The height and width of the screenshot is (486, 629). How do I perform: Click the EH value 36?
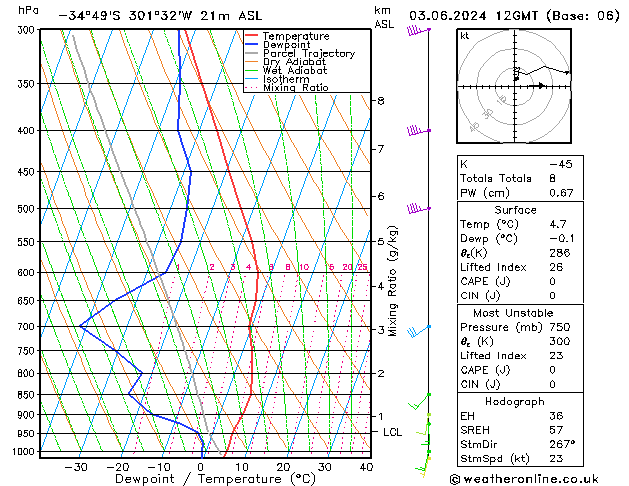556,416
